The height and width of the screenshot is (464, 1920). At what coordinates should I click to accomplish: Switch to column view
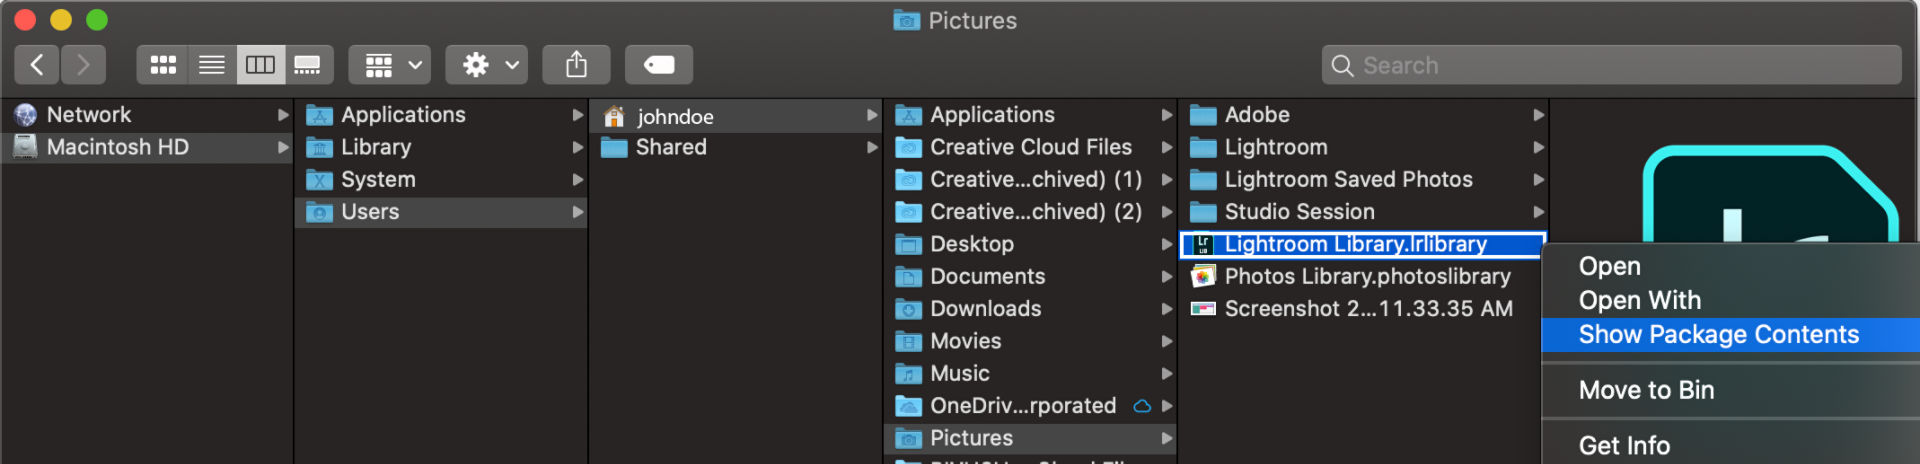(260, 65)
